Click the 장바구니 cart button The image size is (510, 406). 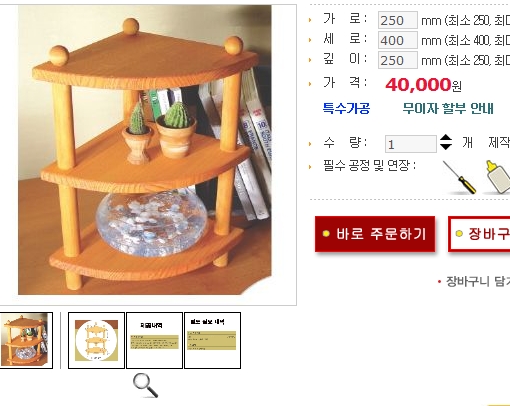(x=479, y=234)
